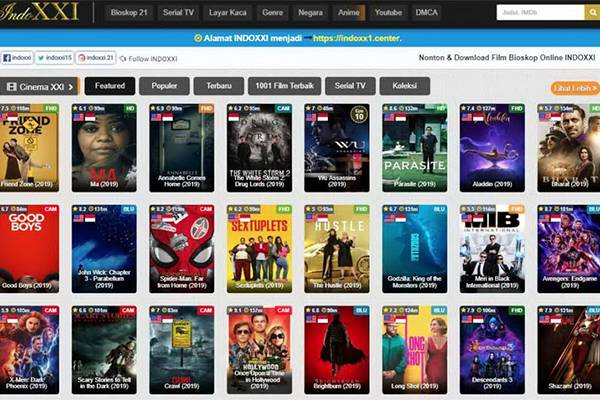Viewport: 600px width, 400px height.
Task: Open the Long Shot (2019) poster
Action: click(414, 350)
